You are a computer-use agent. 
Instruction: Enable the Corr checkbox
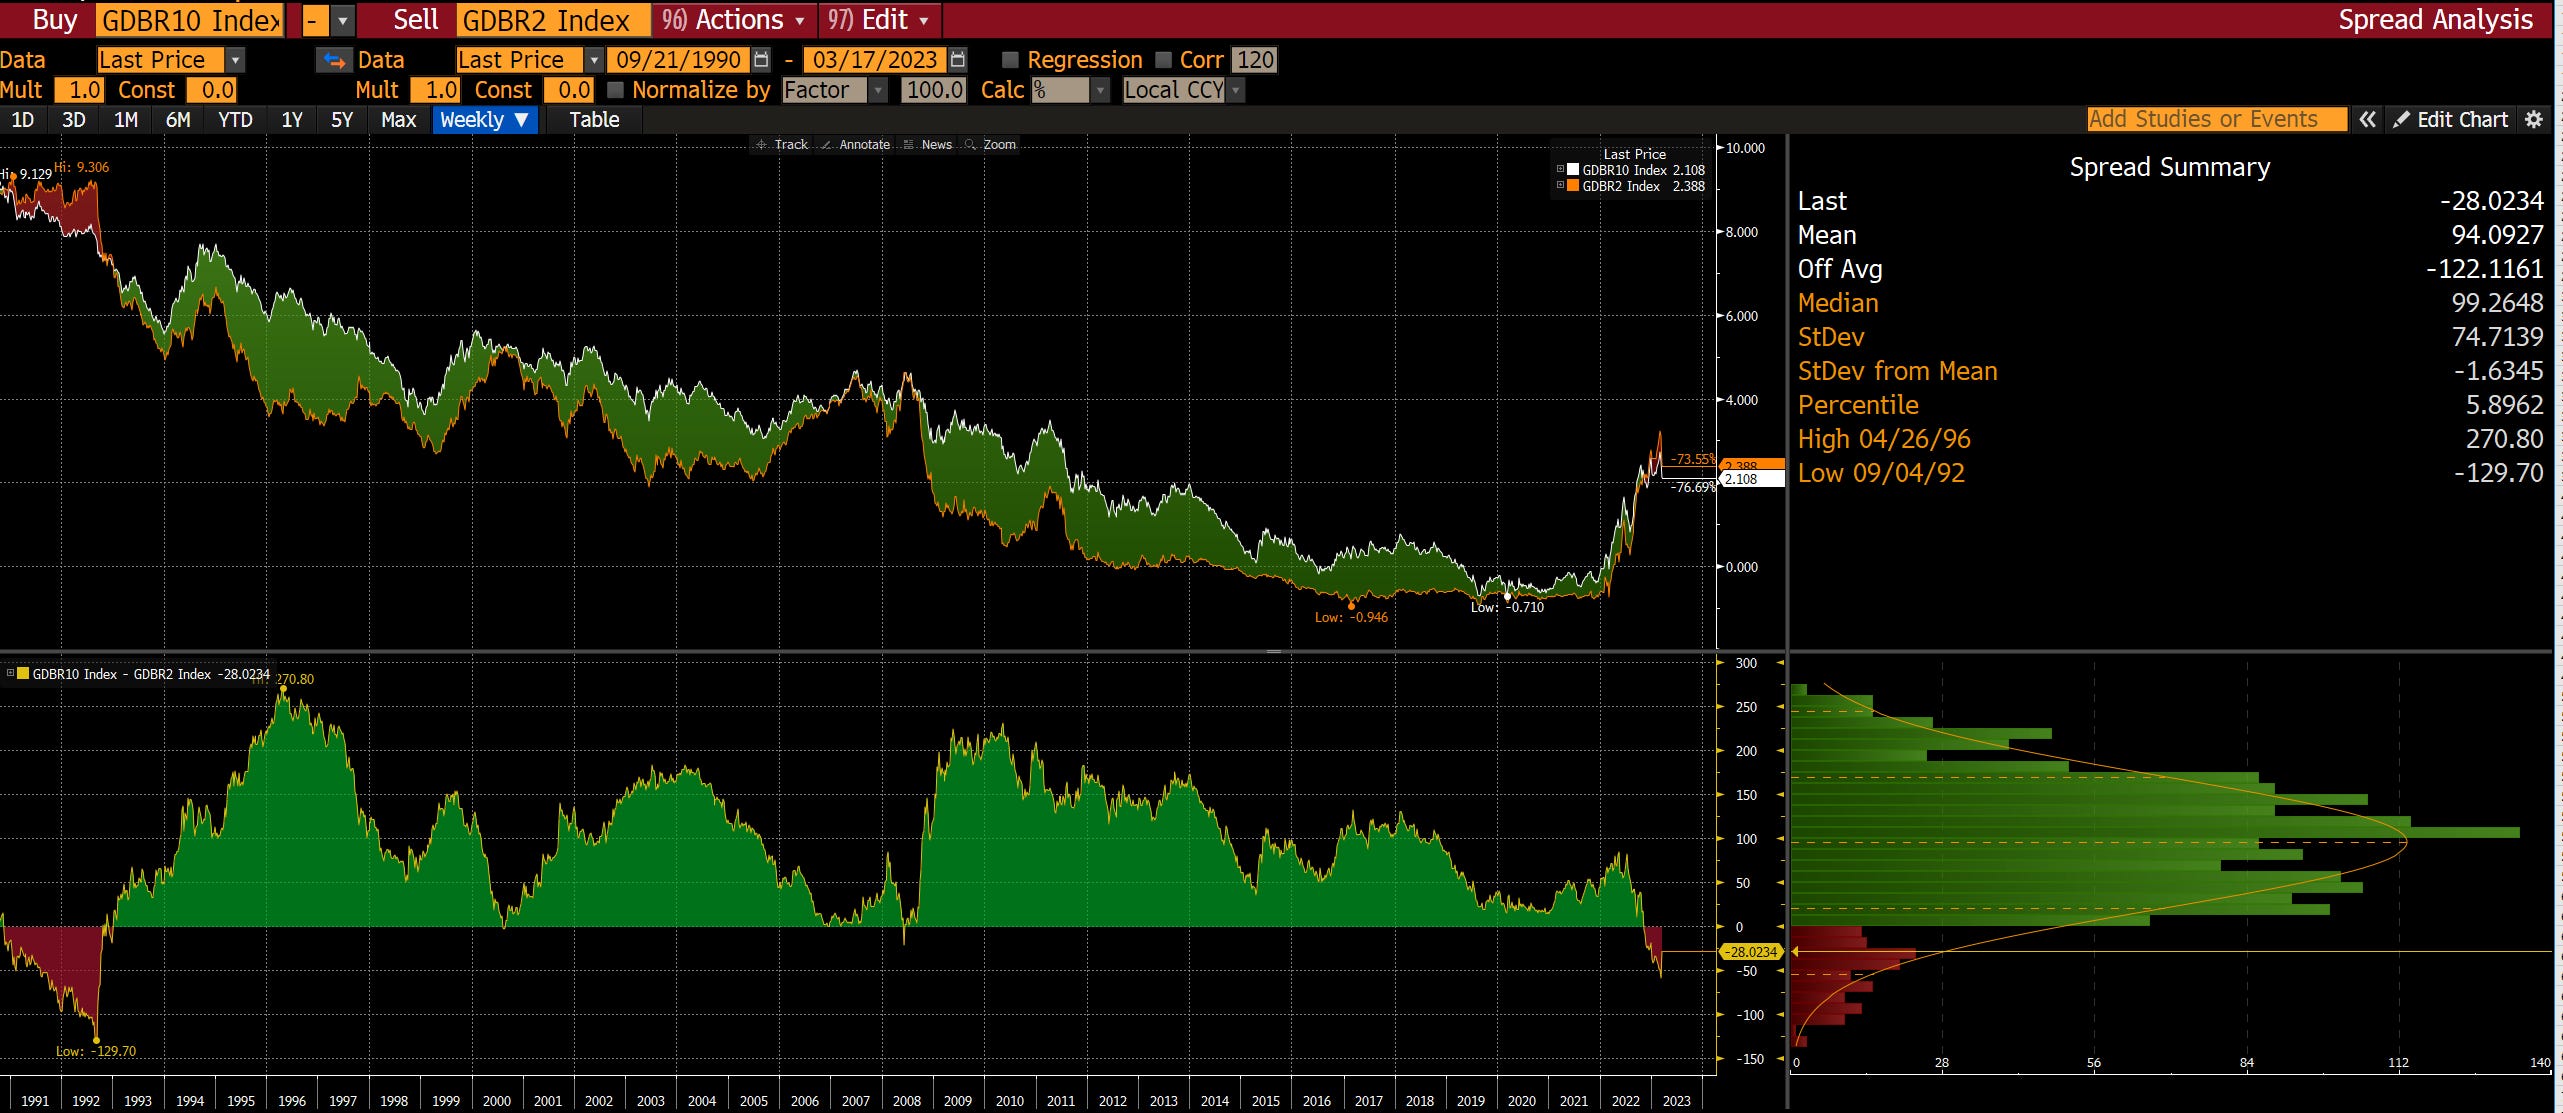pyautogui.click(x=1163, y=60)
